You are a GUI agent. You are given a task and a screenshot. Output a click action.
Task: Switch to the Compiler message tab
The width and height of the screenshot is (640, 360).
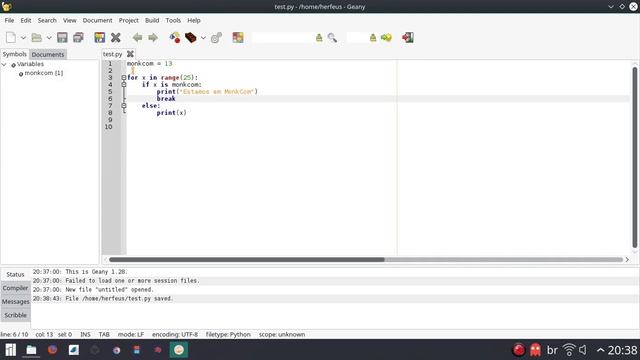point(16,288)
